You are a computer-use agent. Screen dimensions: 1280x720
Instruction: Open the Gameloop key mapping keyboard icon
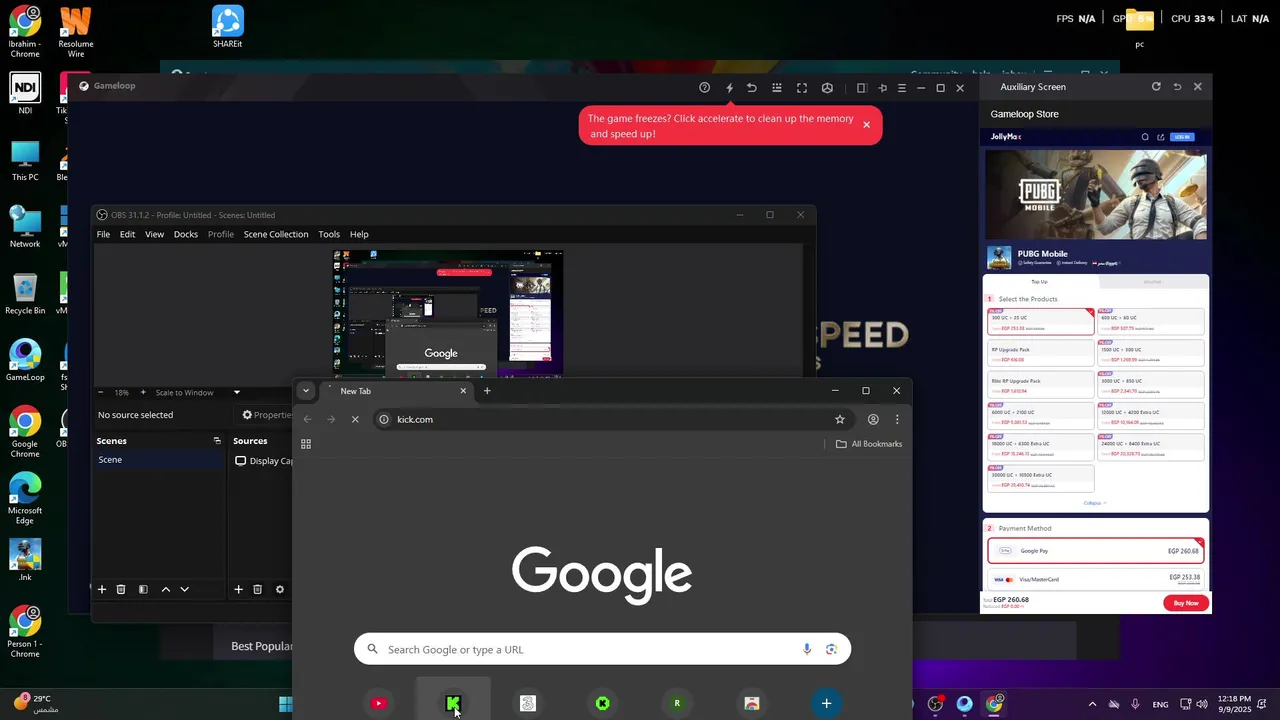pos(776,88)
